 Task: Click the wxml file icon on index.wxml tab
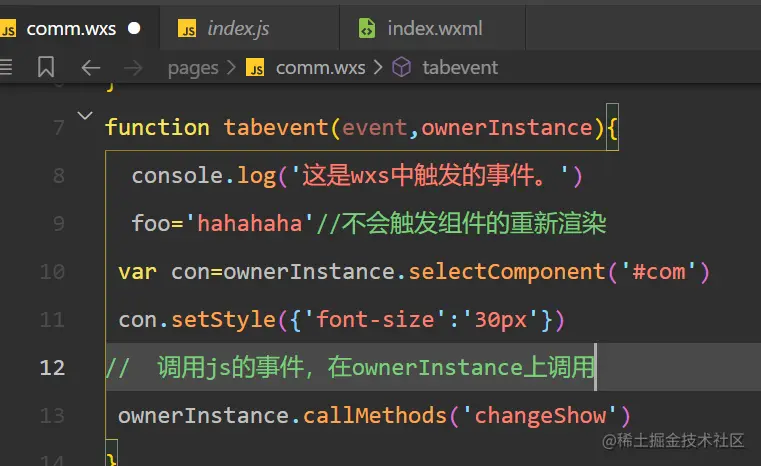click(366, 28)
